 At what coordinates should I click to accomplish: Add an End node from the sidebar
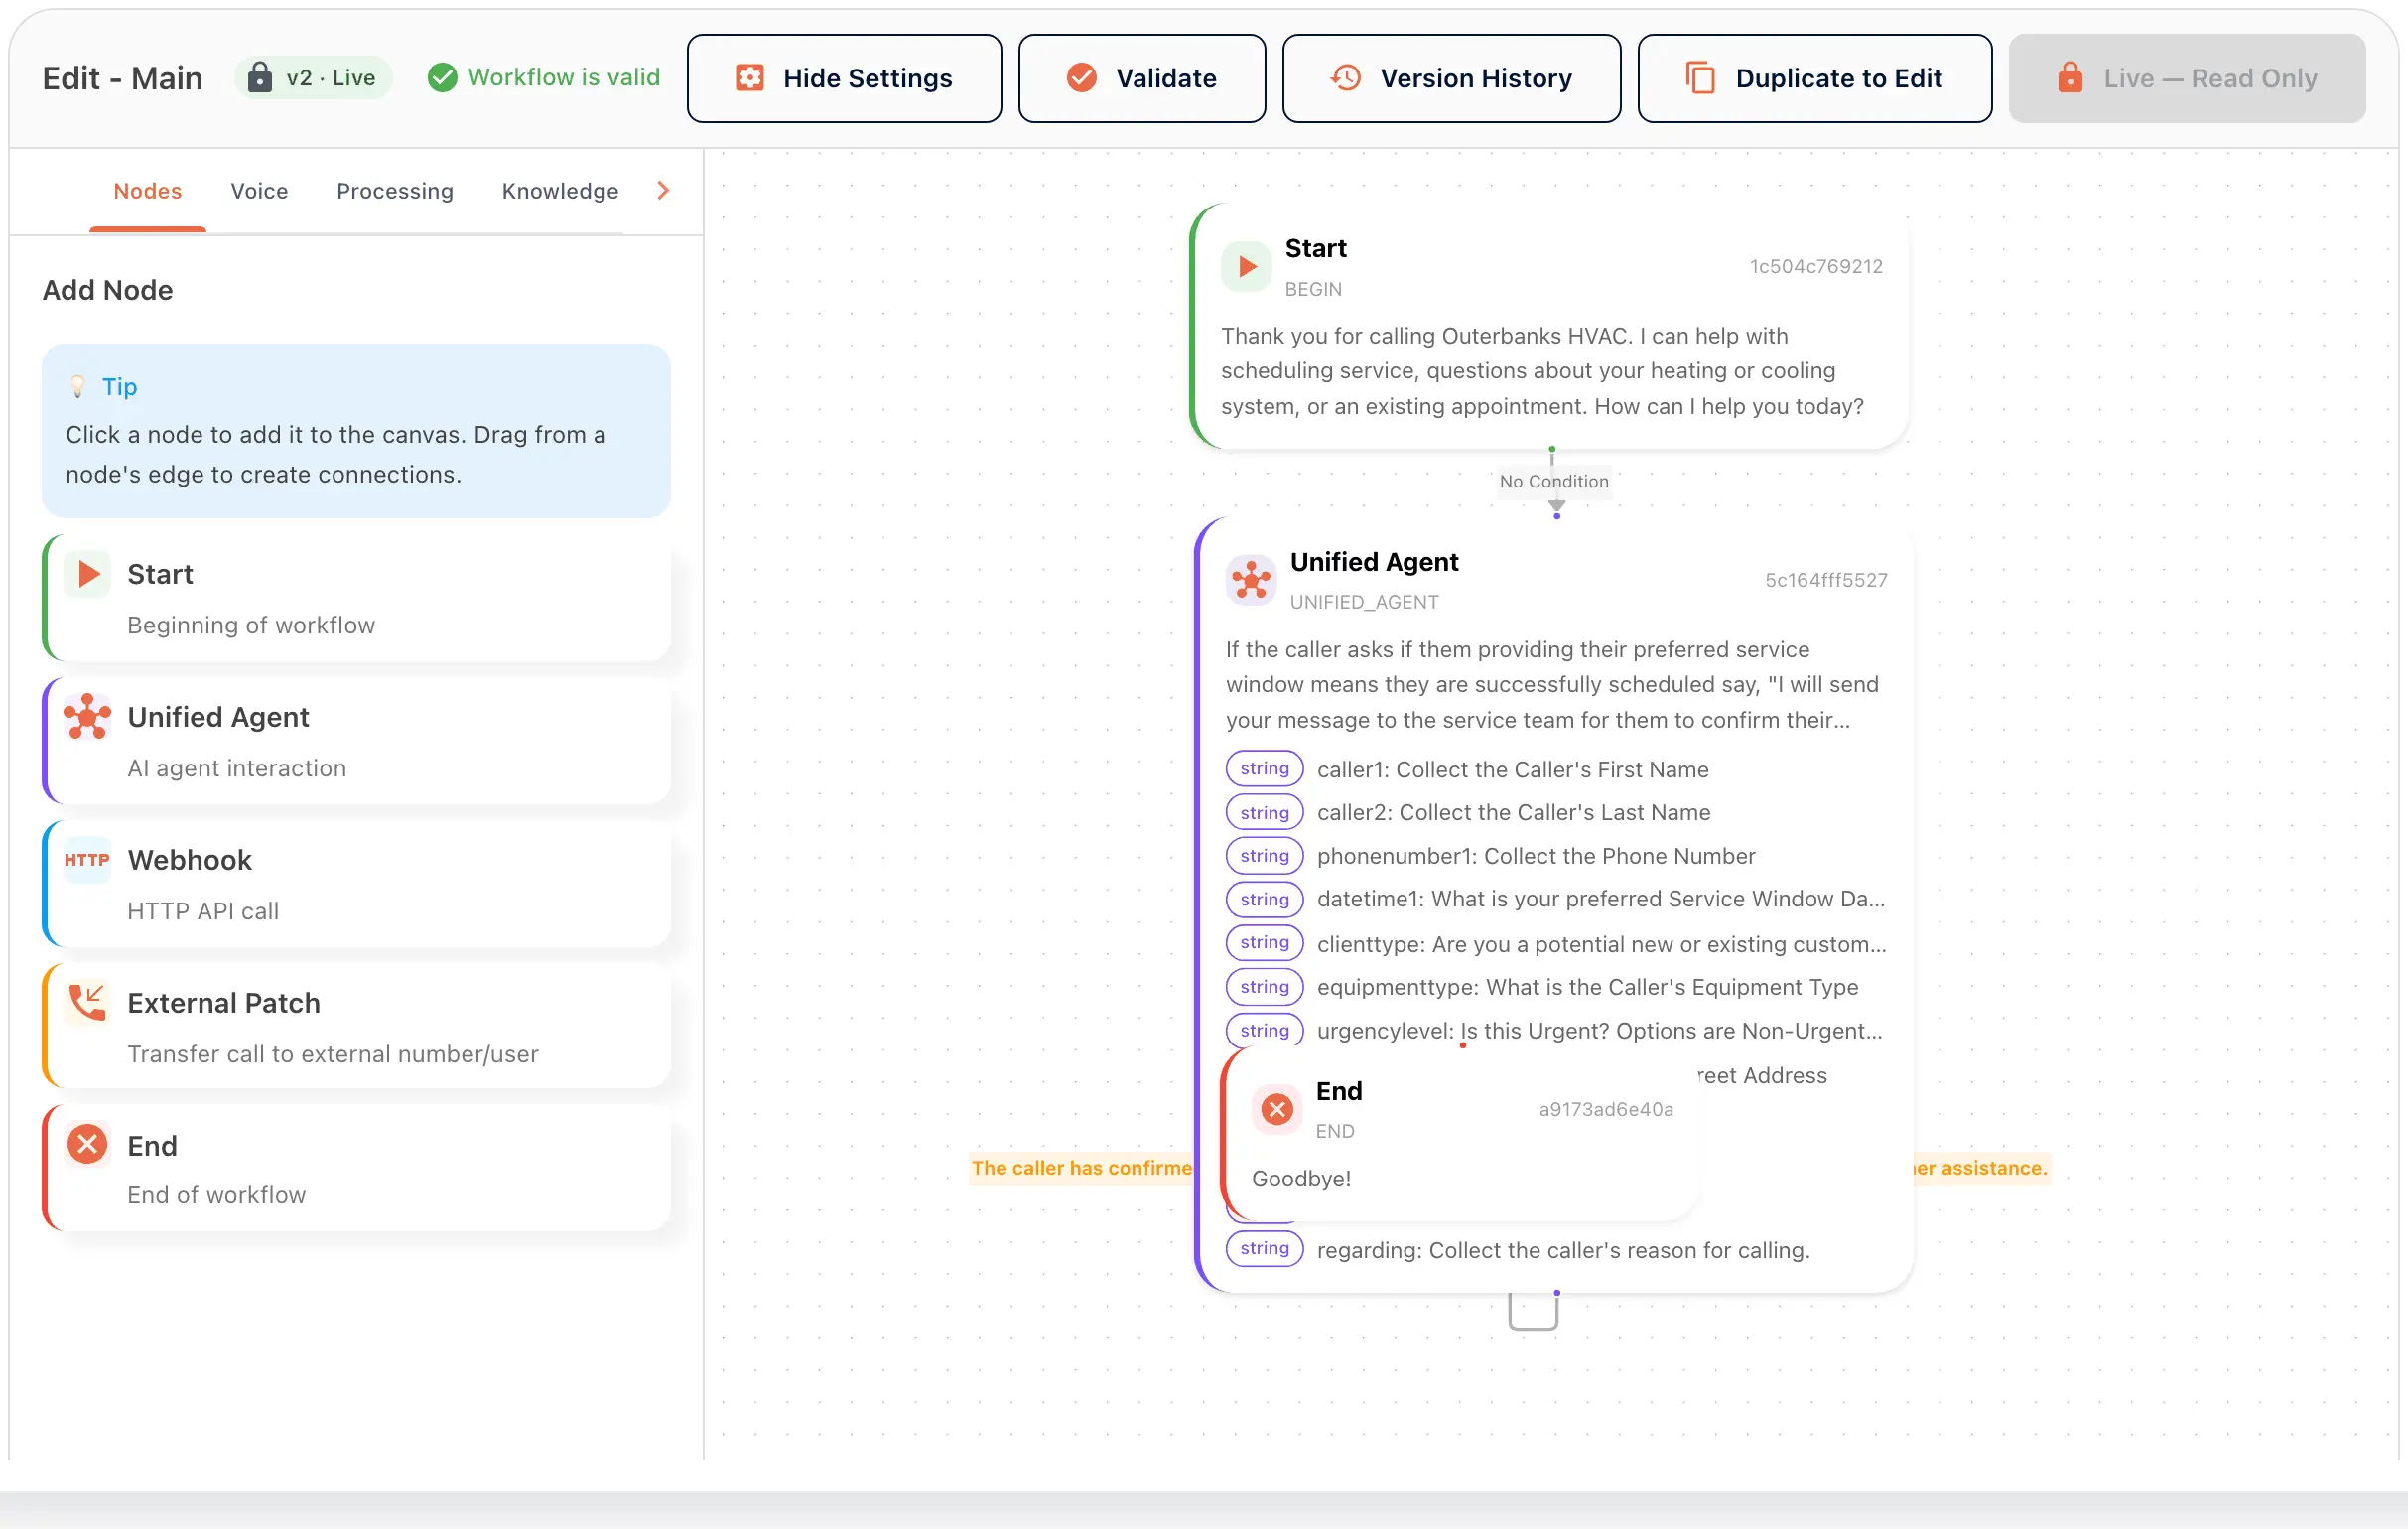pos(356,1169)
